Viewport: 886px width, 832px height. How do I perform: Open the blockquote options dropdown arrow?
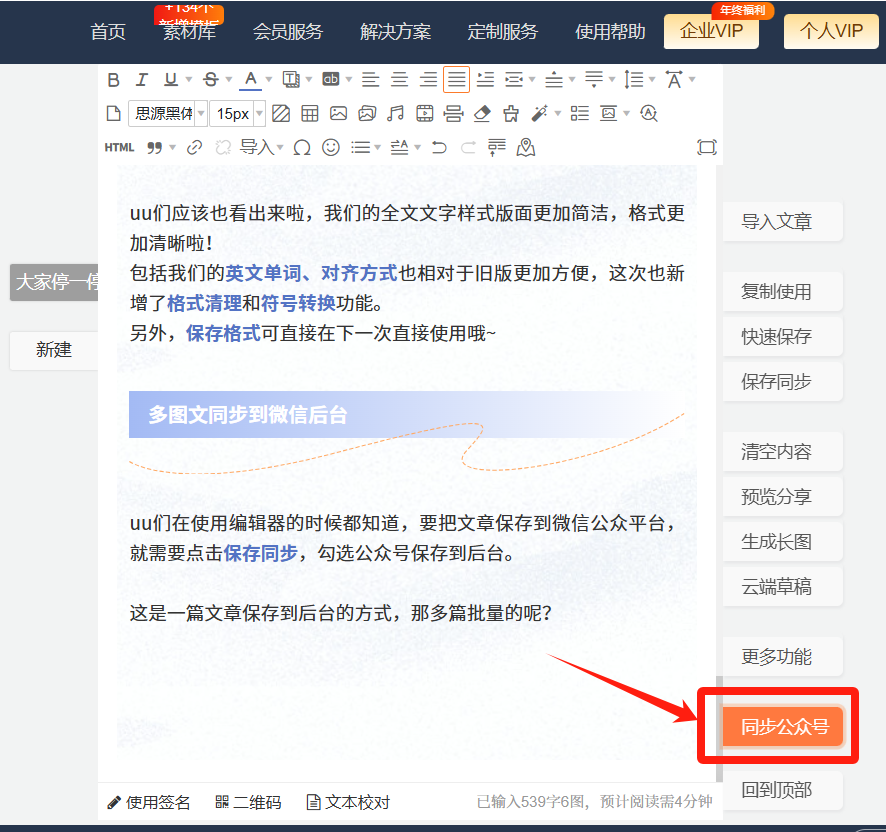pyautogui.click(x=173, y=148)
